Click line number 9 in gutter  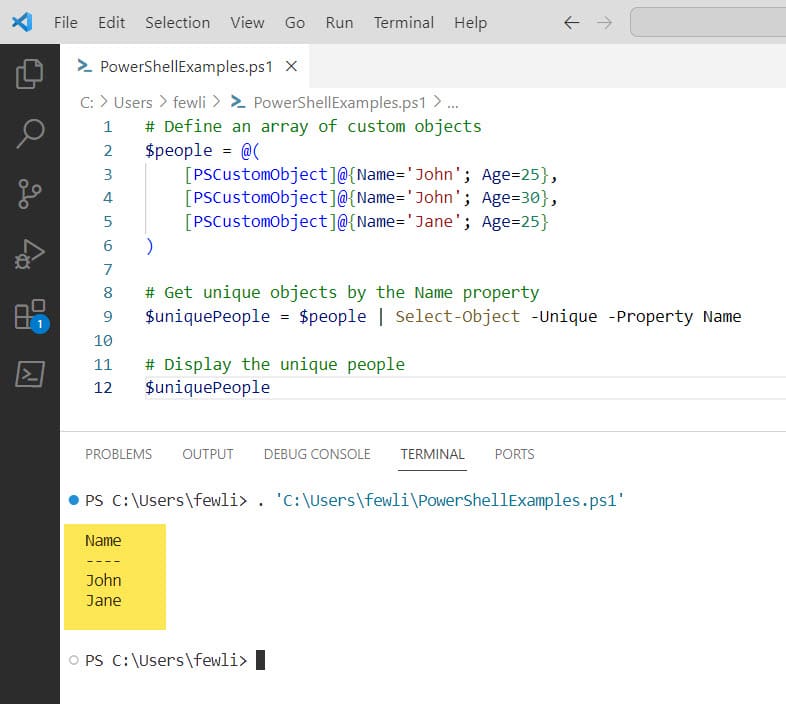[108, 316]
